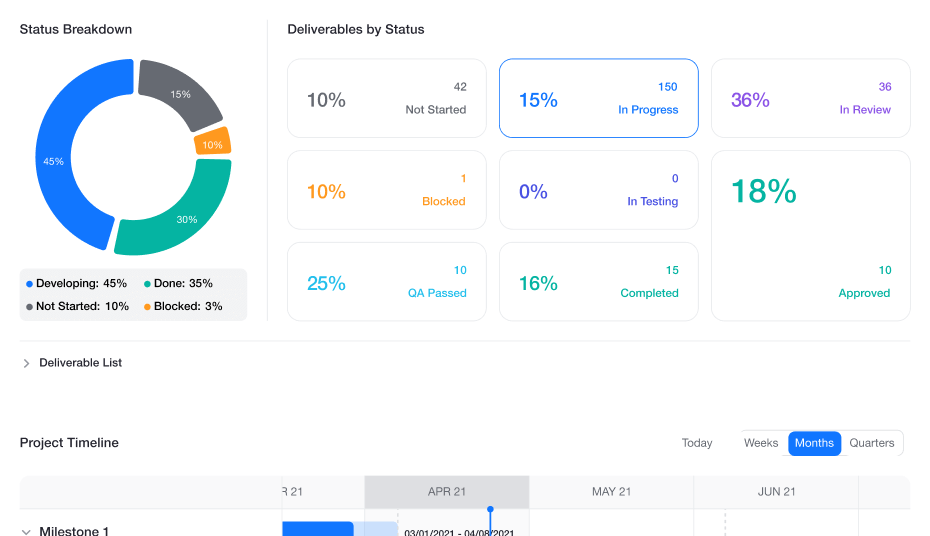The height and width of the screenshot is (536, 930).
Task: Open the In Review 36% card
Action: (810, 98)
